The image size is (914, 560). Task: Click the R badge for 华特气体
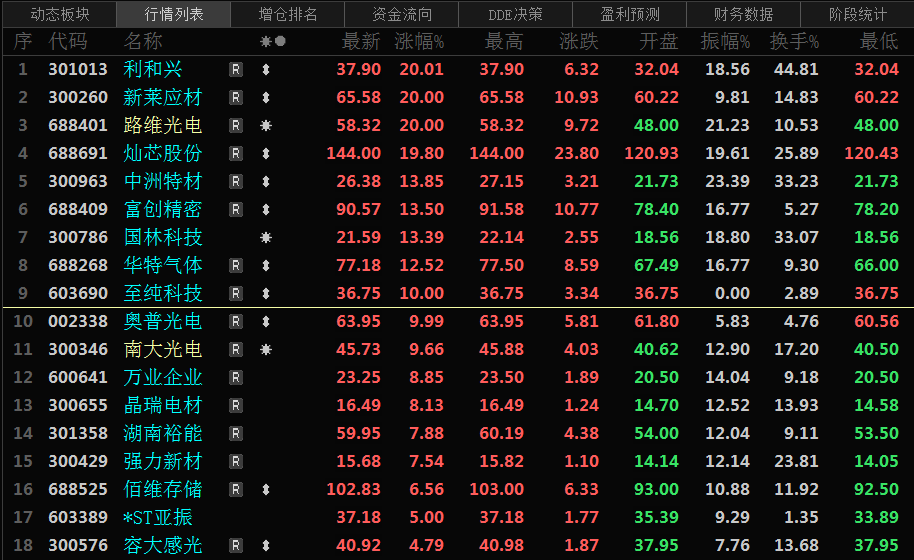click(235, 266)
